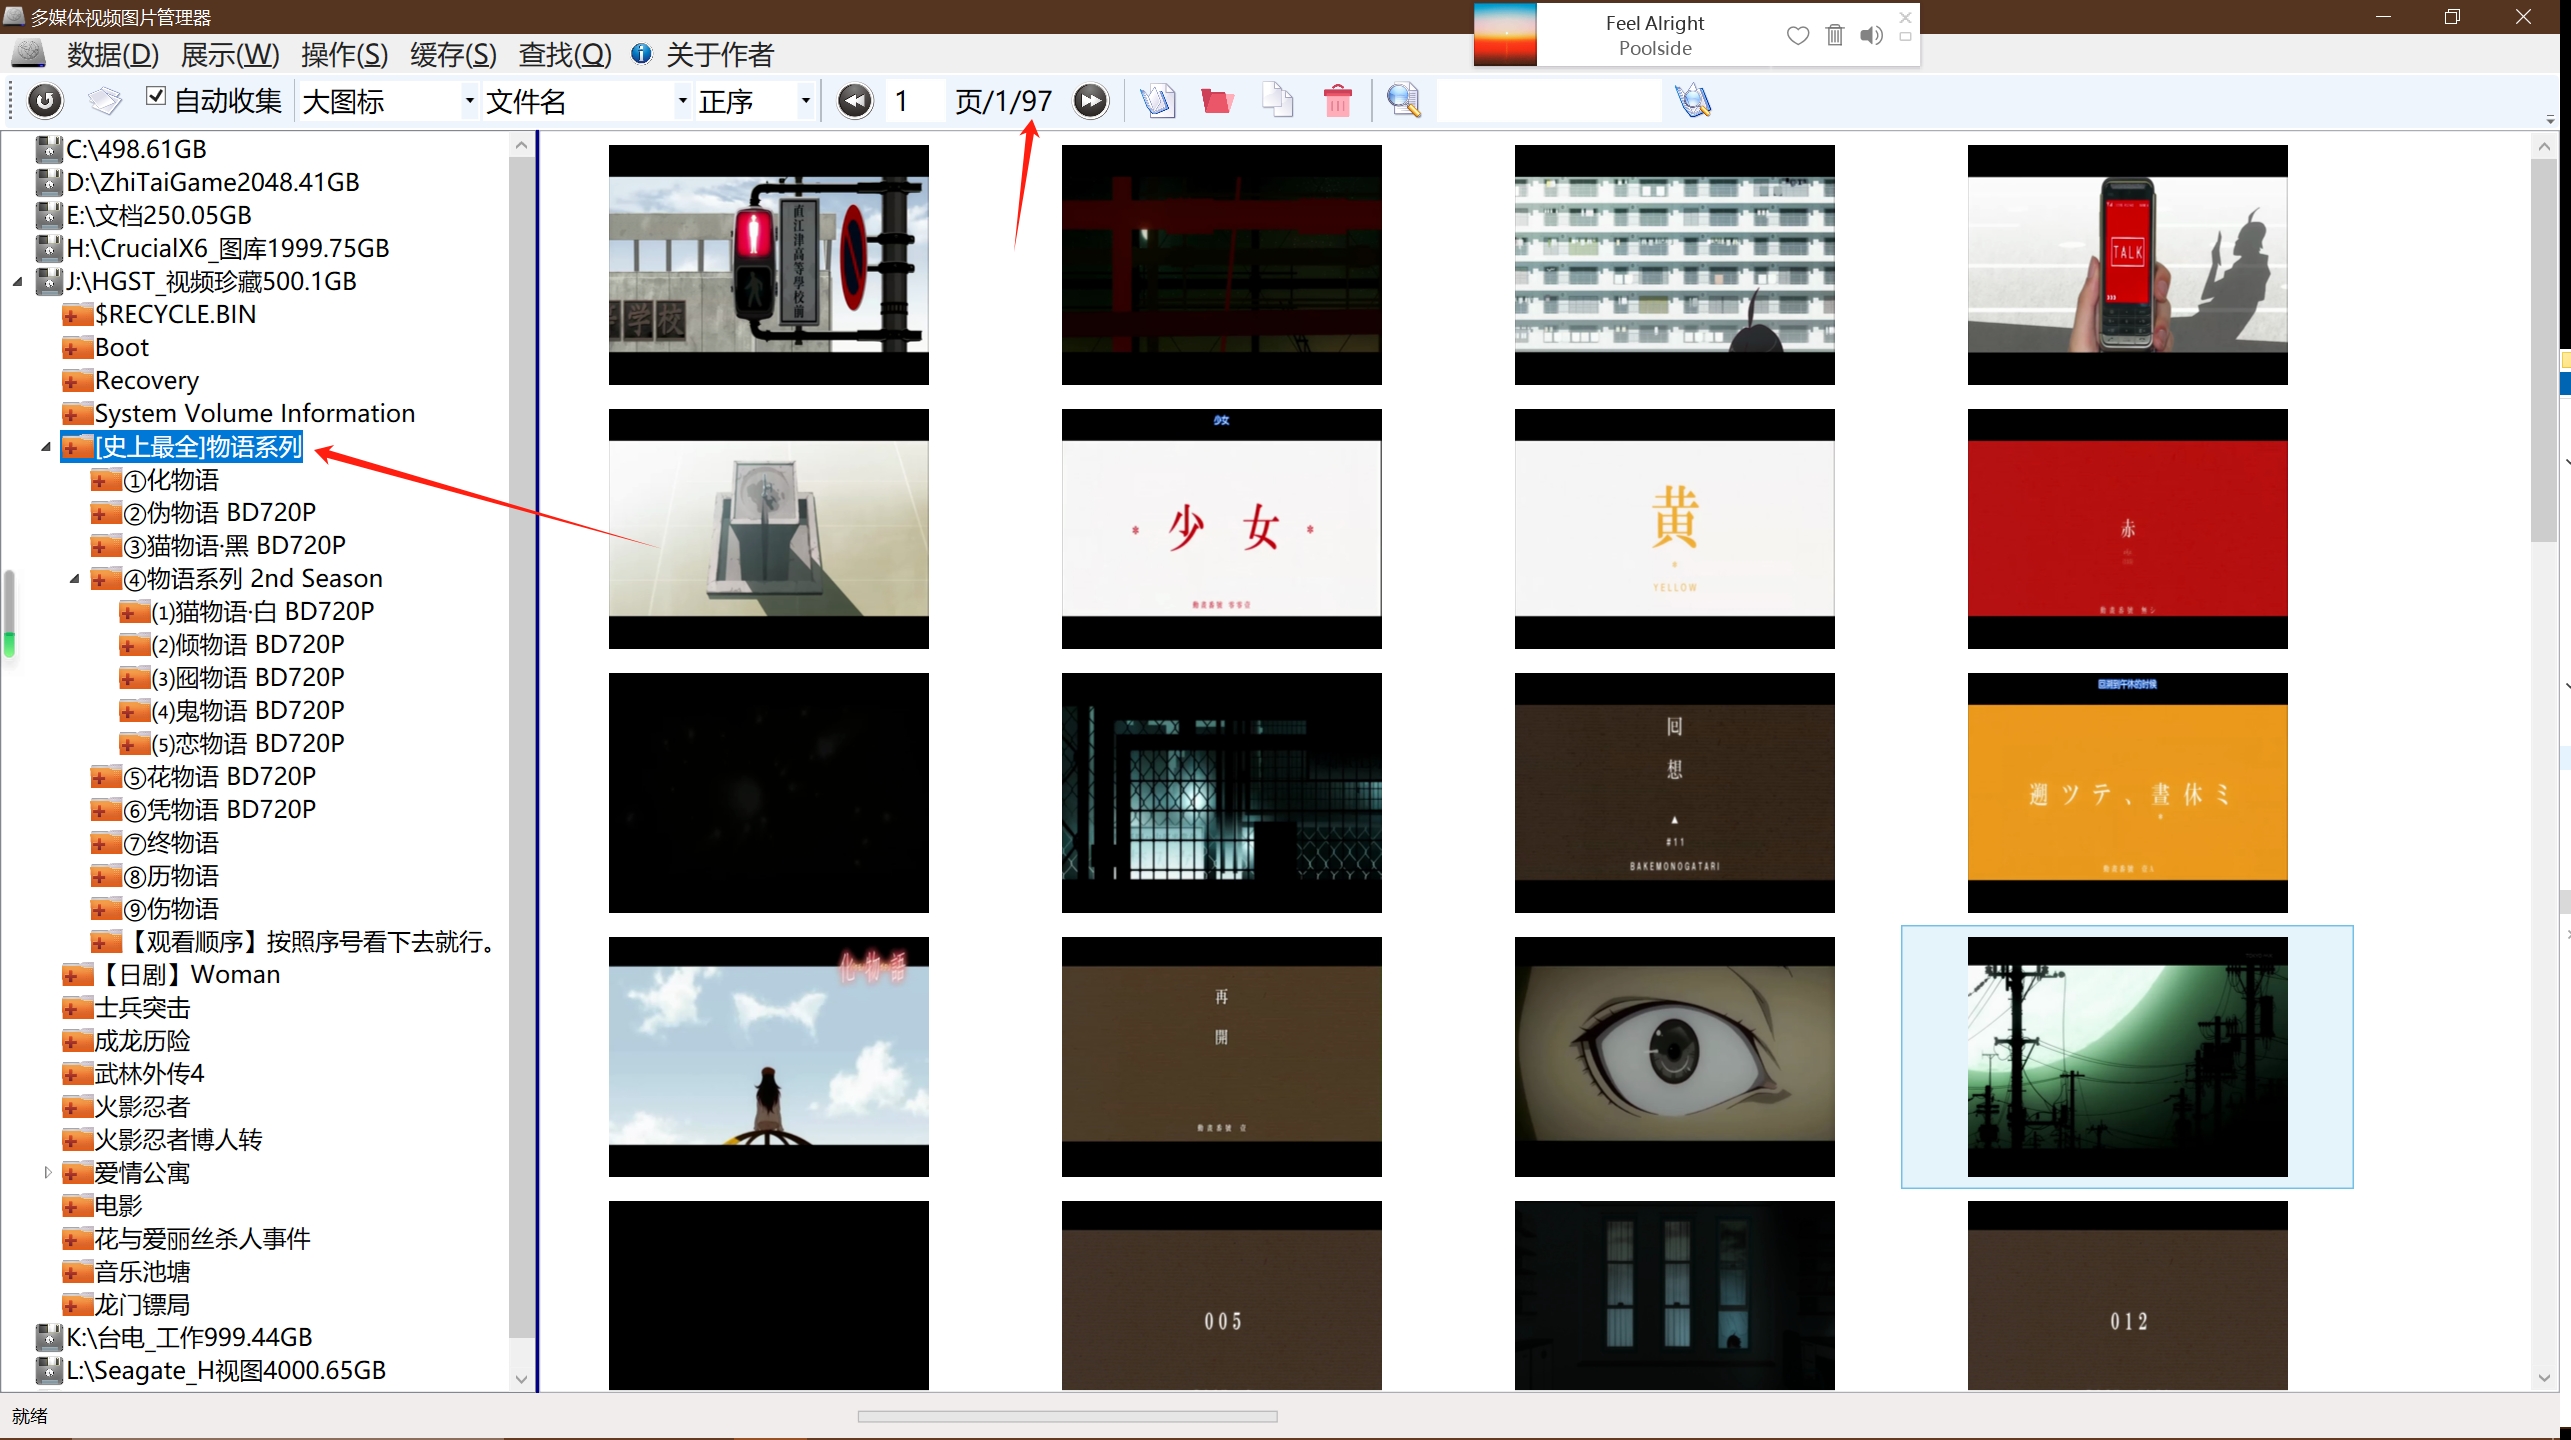Select (4)鬼物语 BD720P folder

coord(248,711)
